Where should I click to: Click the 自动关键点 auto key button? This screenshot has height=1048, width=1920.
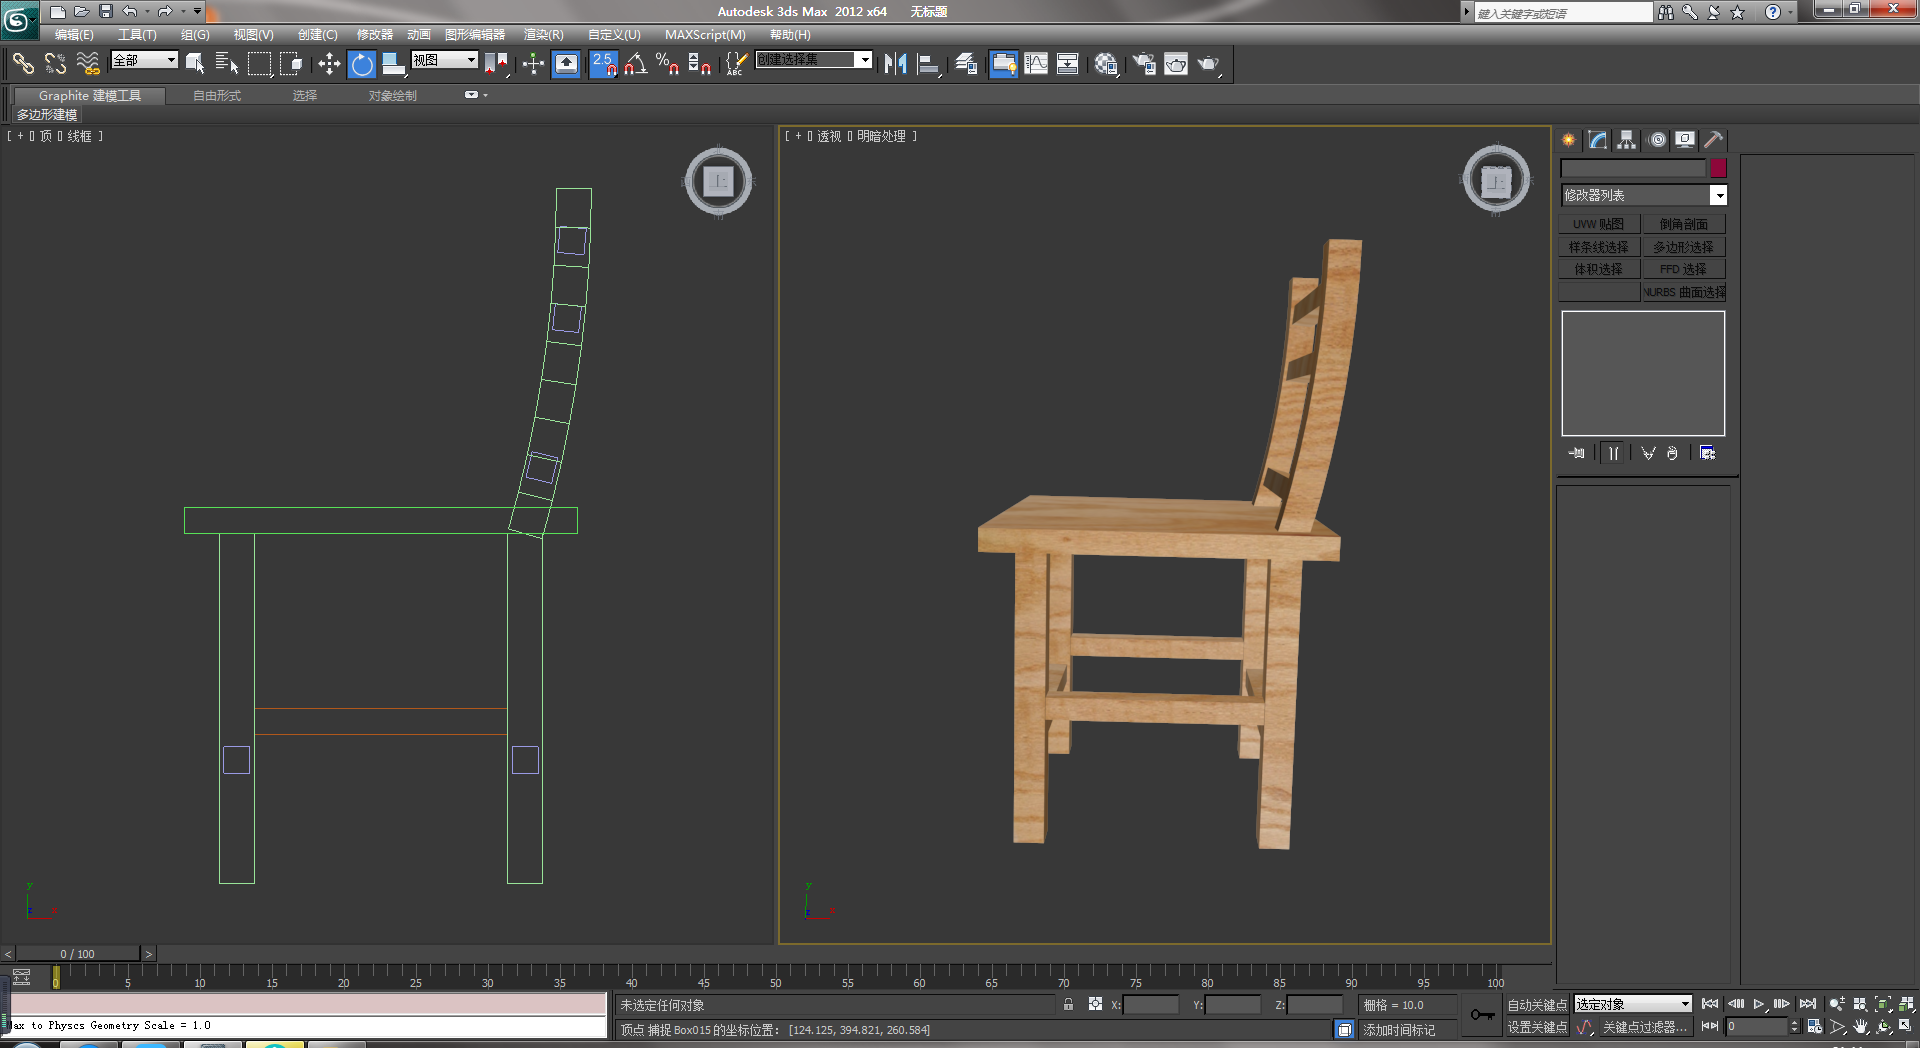point(1537,1005)
